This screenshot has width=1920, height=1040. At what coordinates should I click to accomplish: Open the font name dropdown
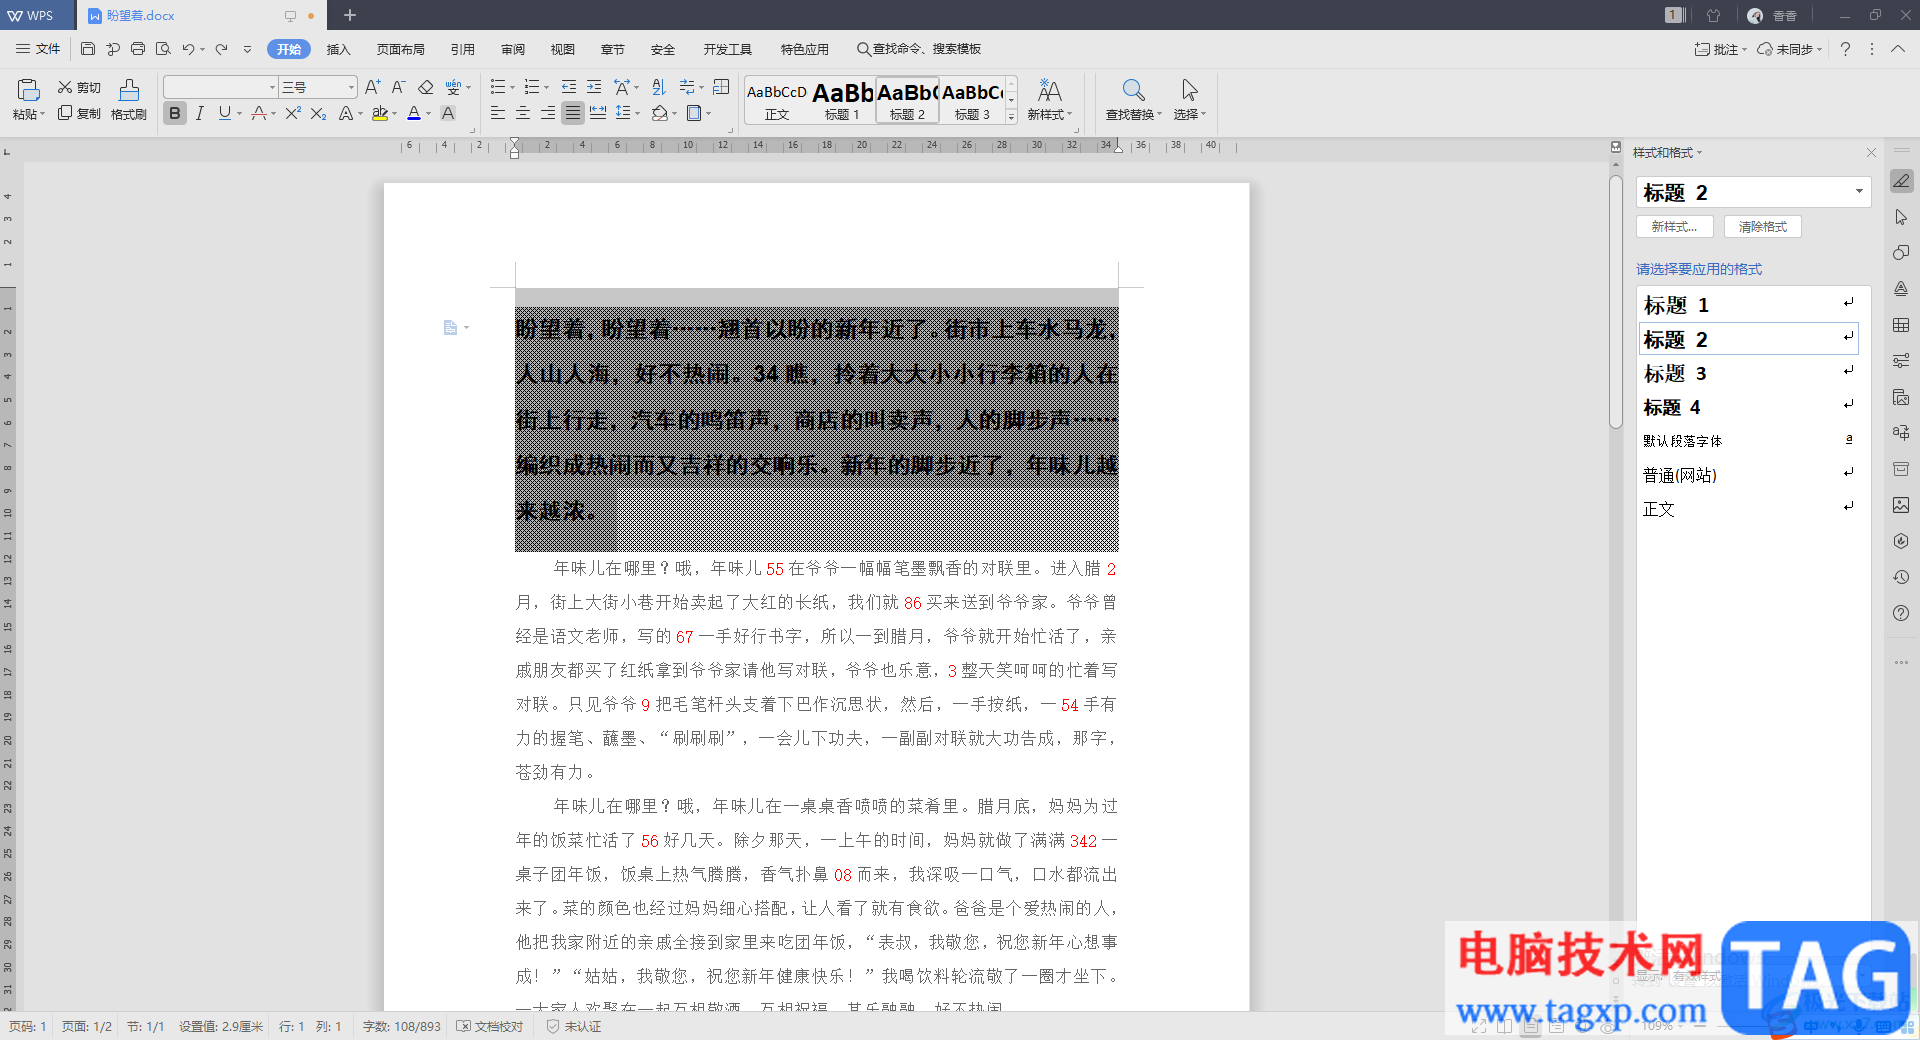coord(272,87)
